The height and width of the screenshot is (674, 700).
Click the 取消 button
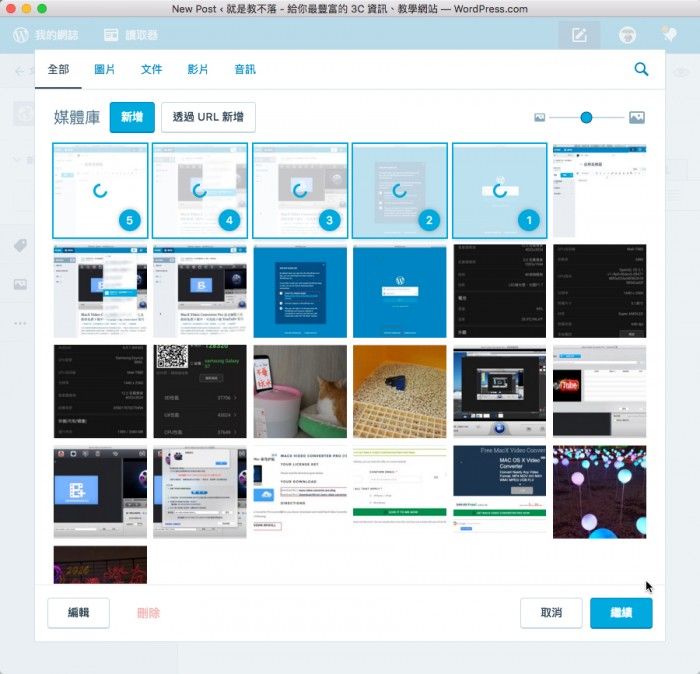551,613
